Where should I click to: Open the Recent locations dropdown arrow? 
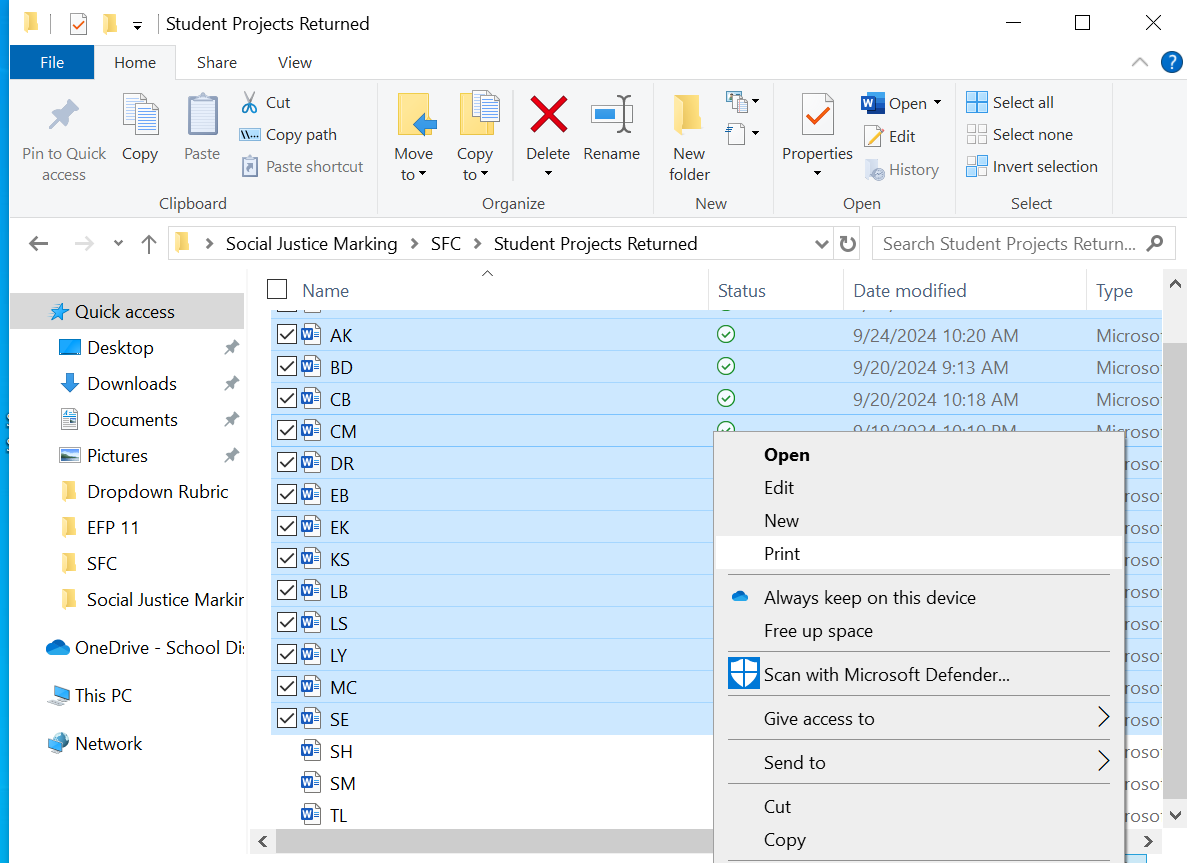coord(117,244)
